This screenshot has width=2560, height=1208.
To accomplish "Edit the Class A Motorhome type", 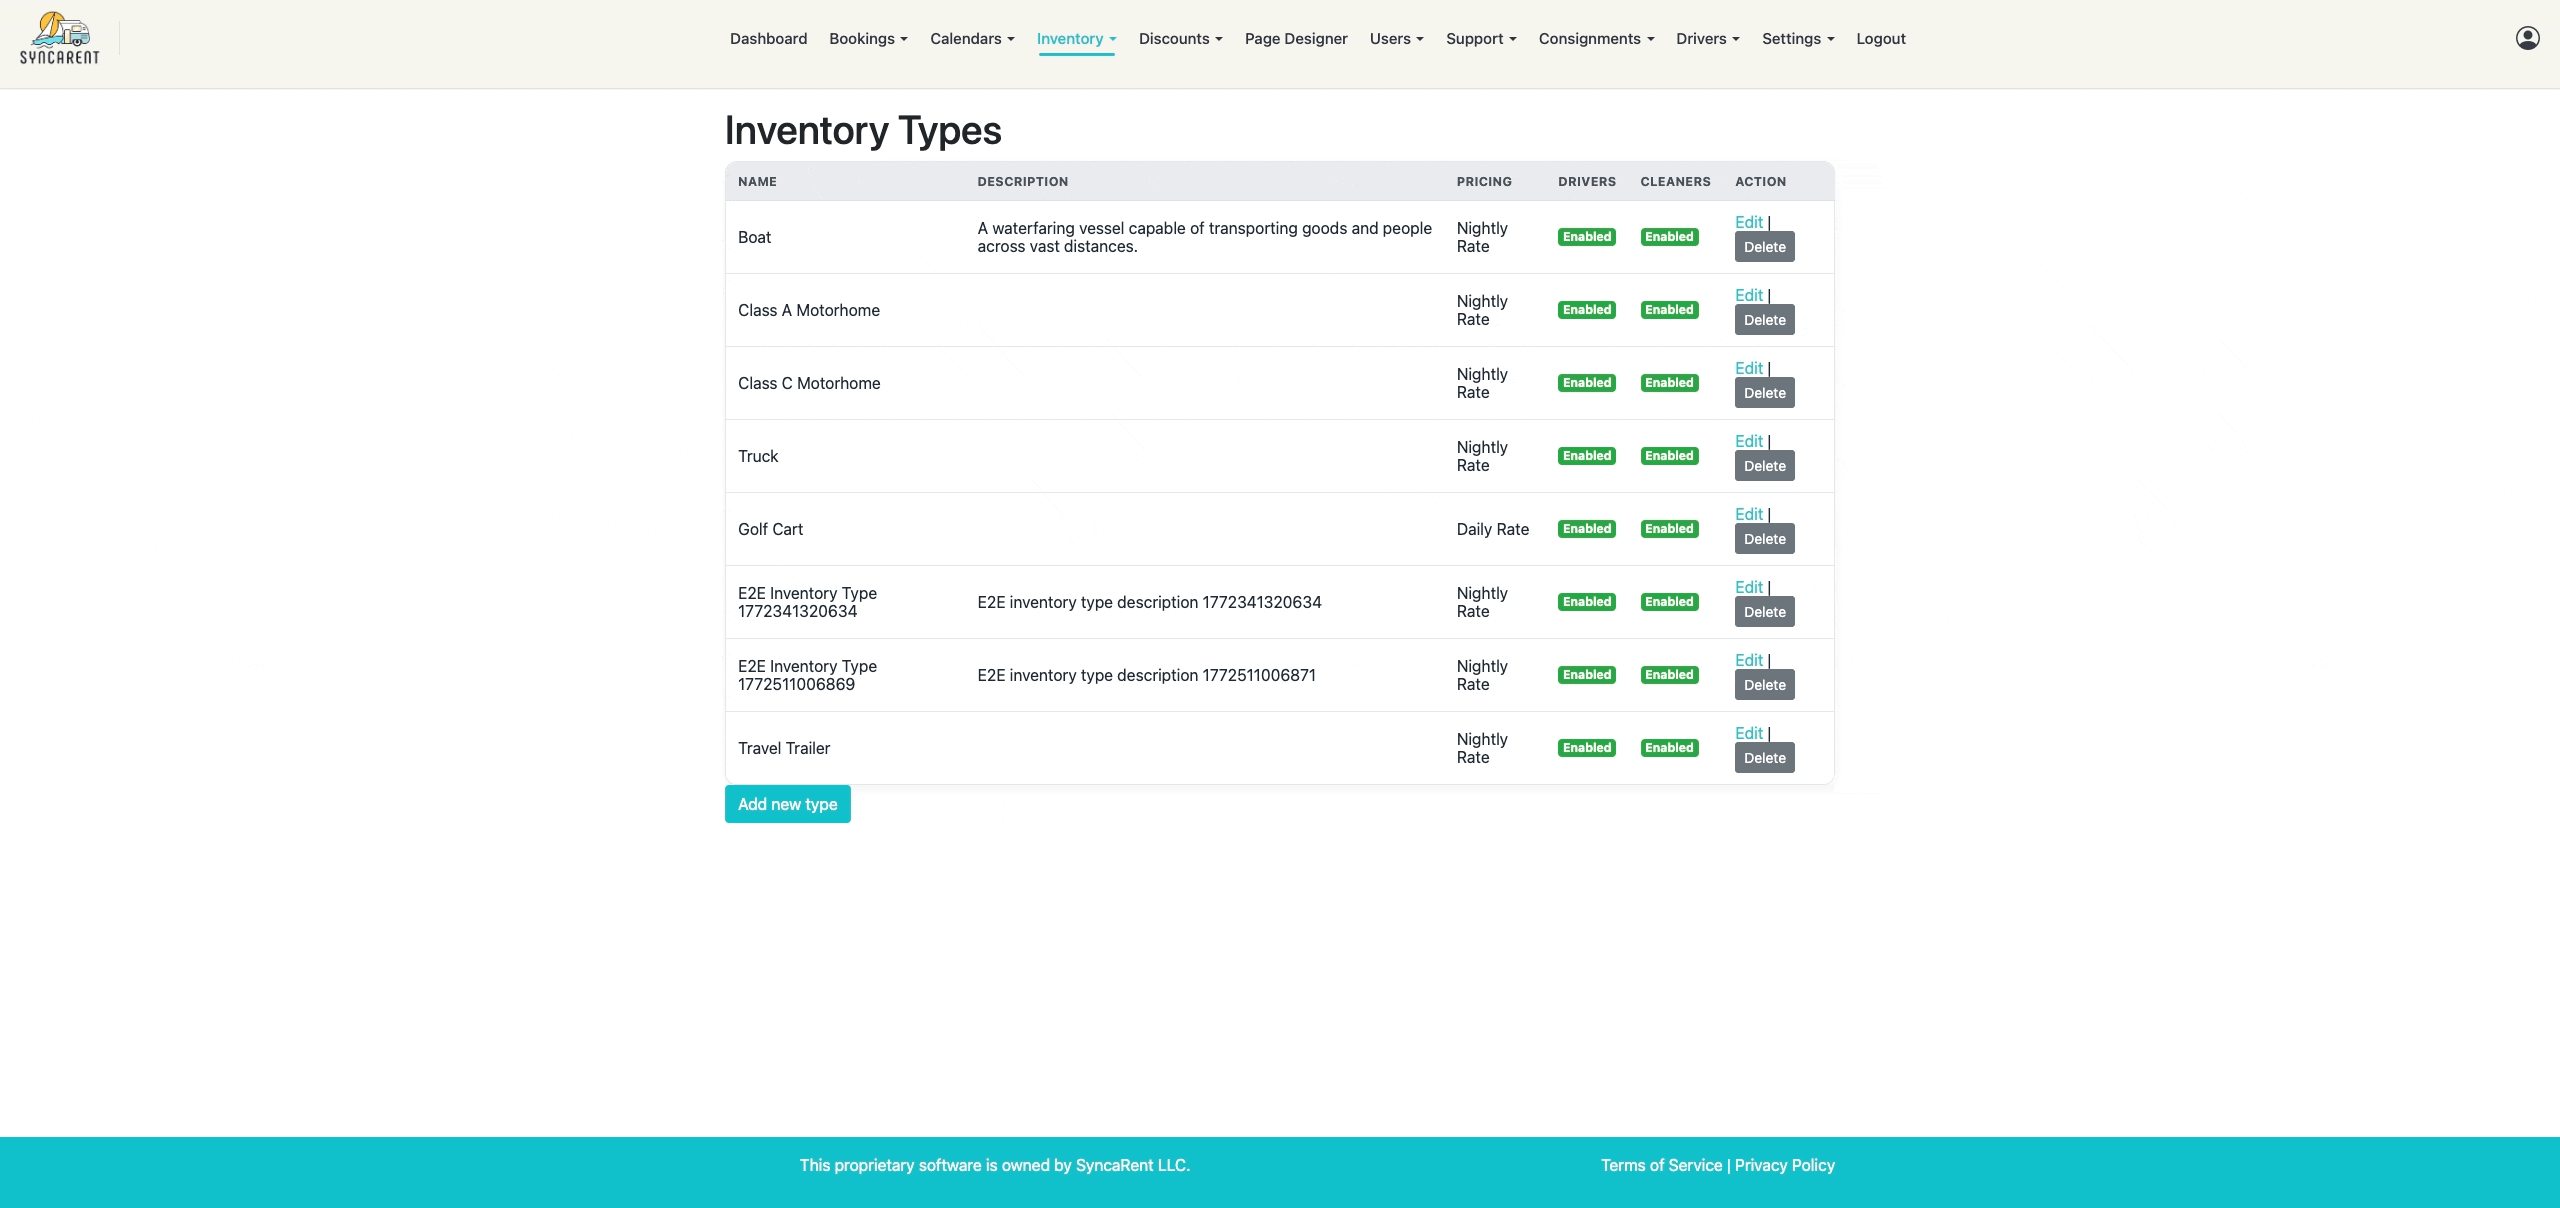I will 1748,295.
